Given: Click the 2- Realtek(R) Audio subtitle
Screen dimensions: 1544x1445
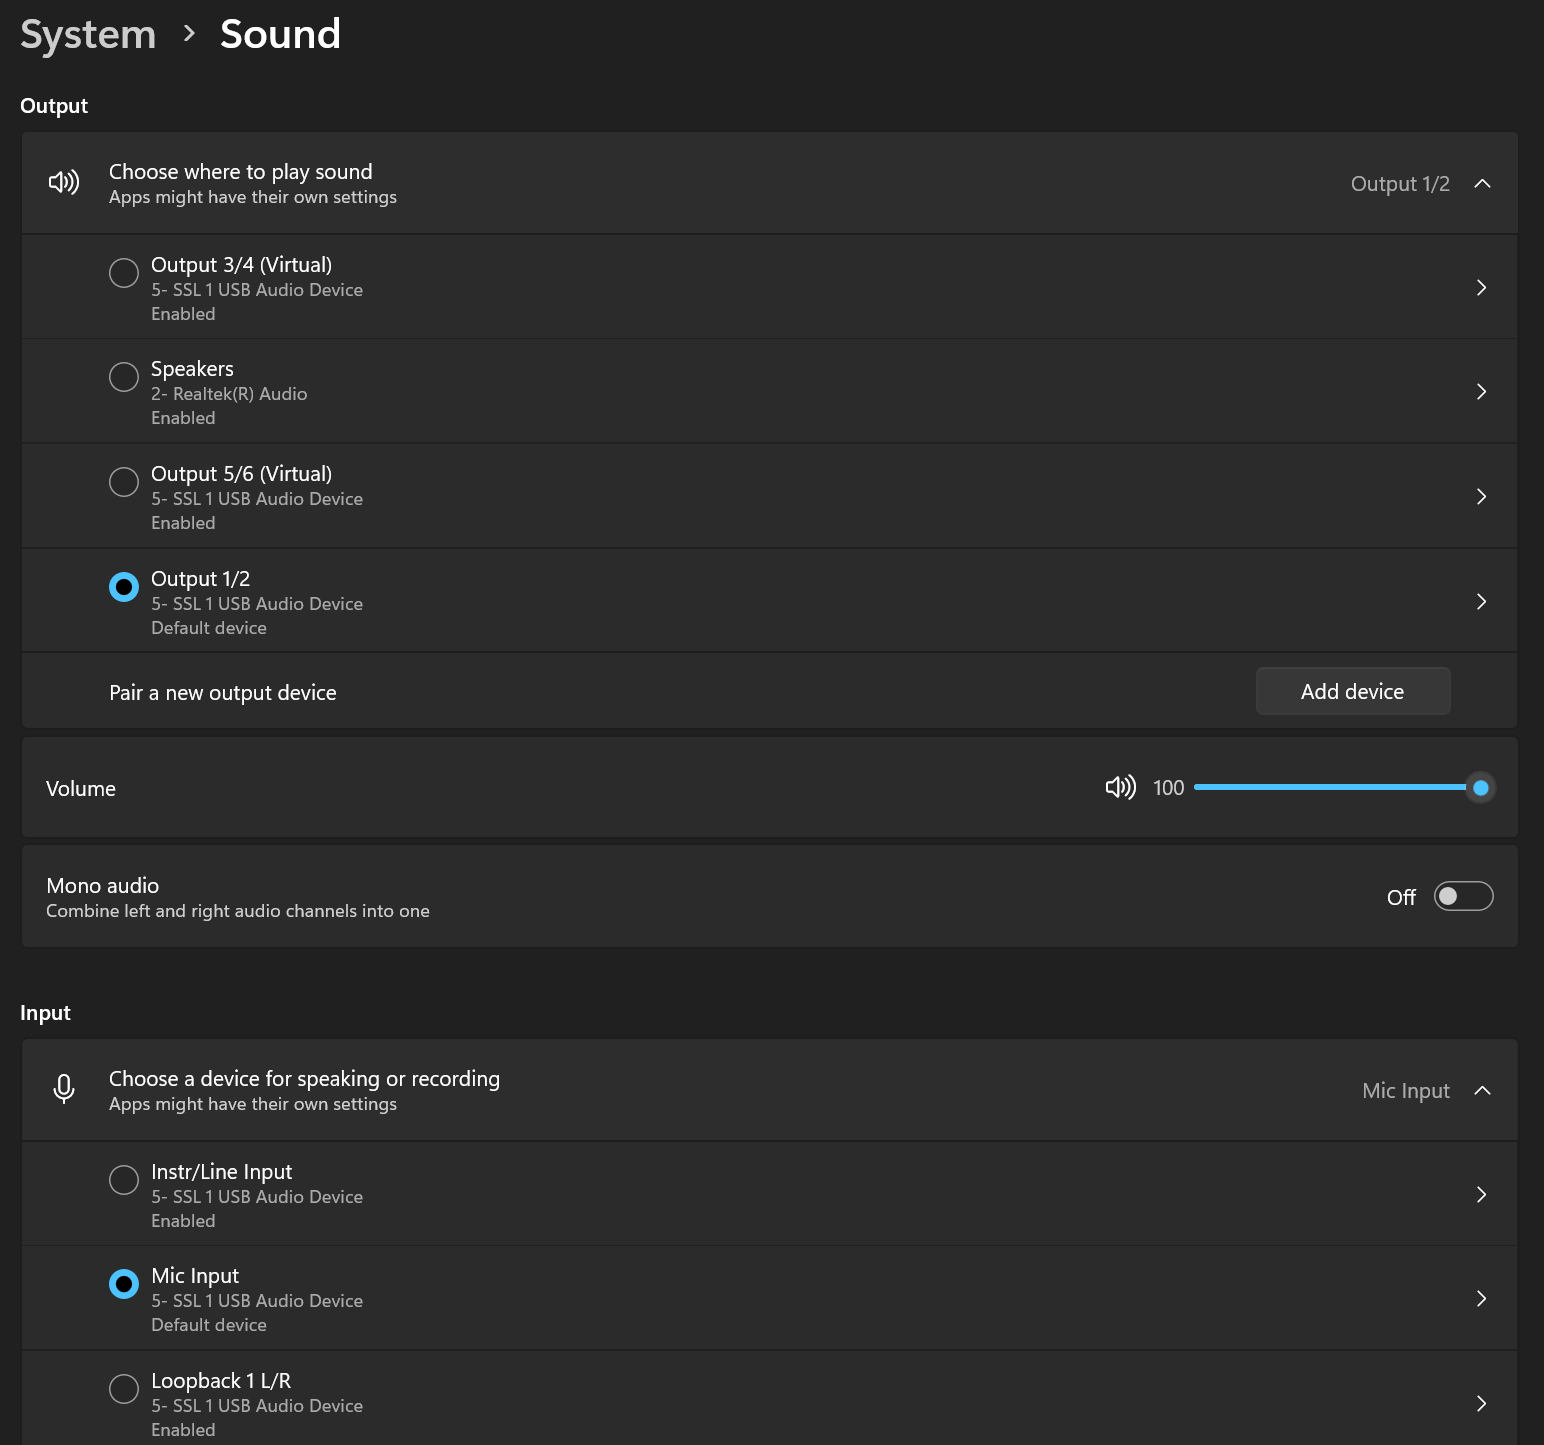Looking at the screenshot, I should pyautogui.click(x=229, y=394).
